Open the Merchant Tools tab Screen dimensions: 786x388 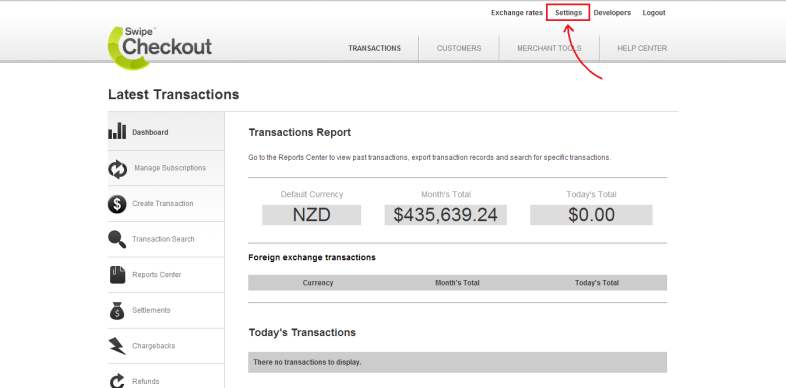pyautogui.click(x=549, y=49)
